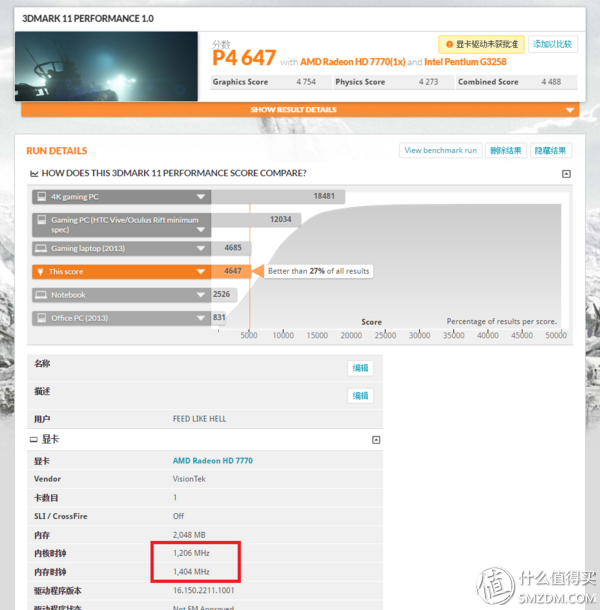The width and height of the screenshot is (600, 610).
Task: Open the 显卡驱动未获批准 warning badge
Action: 481,44
